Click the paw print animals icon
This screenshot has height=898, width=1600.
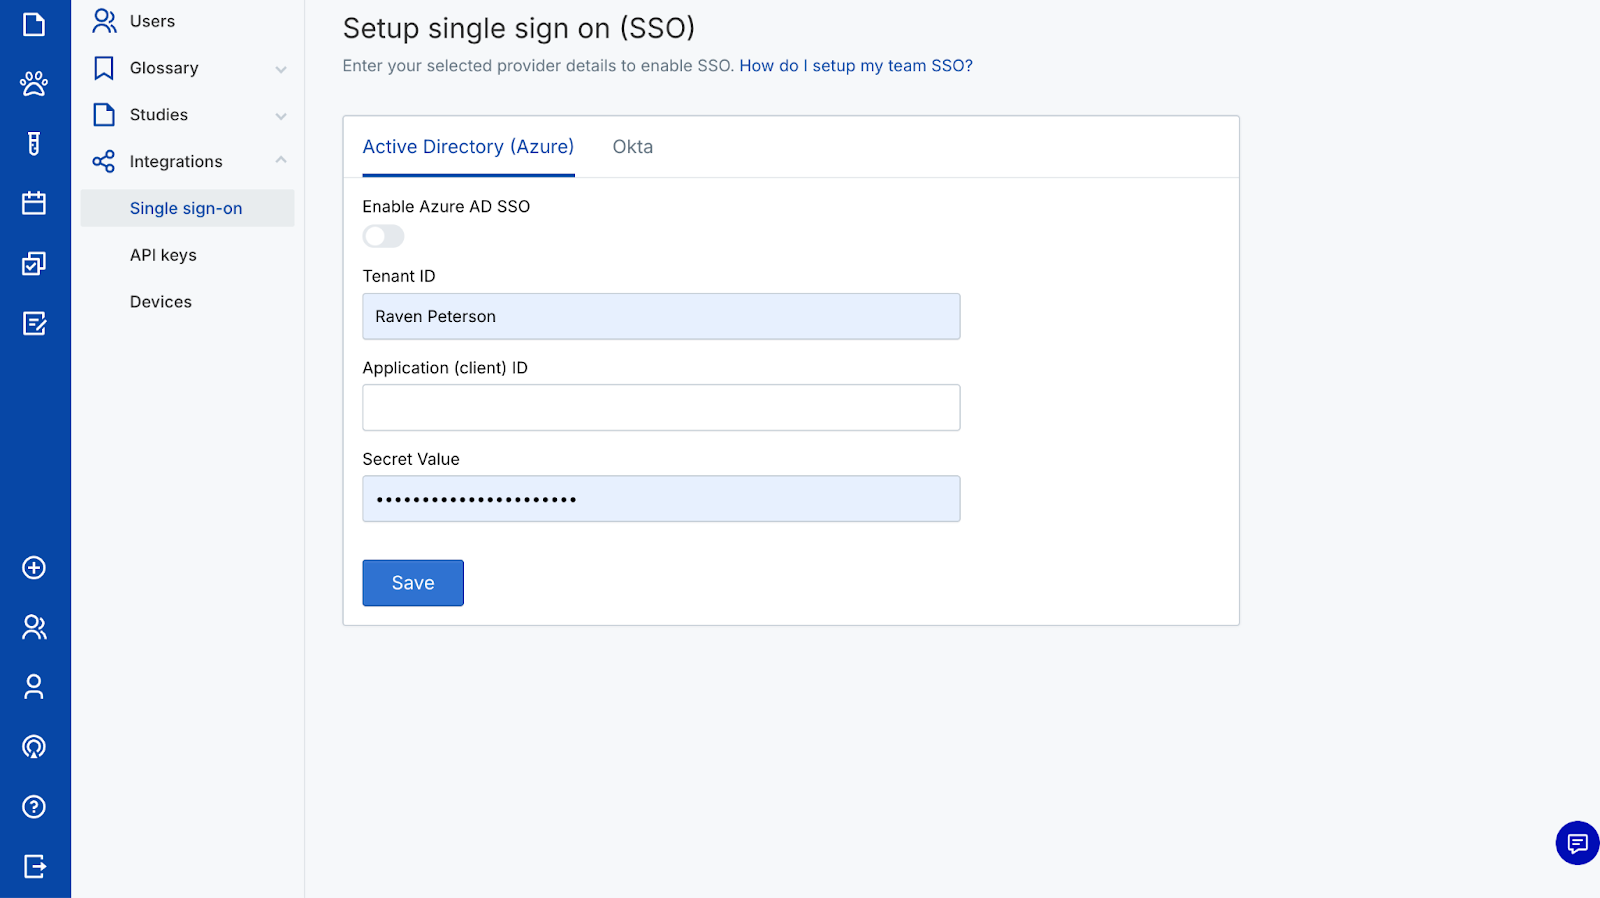[34, 84]
